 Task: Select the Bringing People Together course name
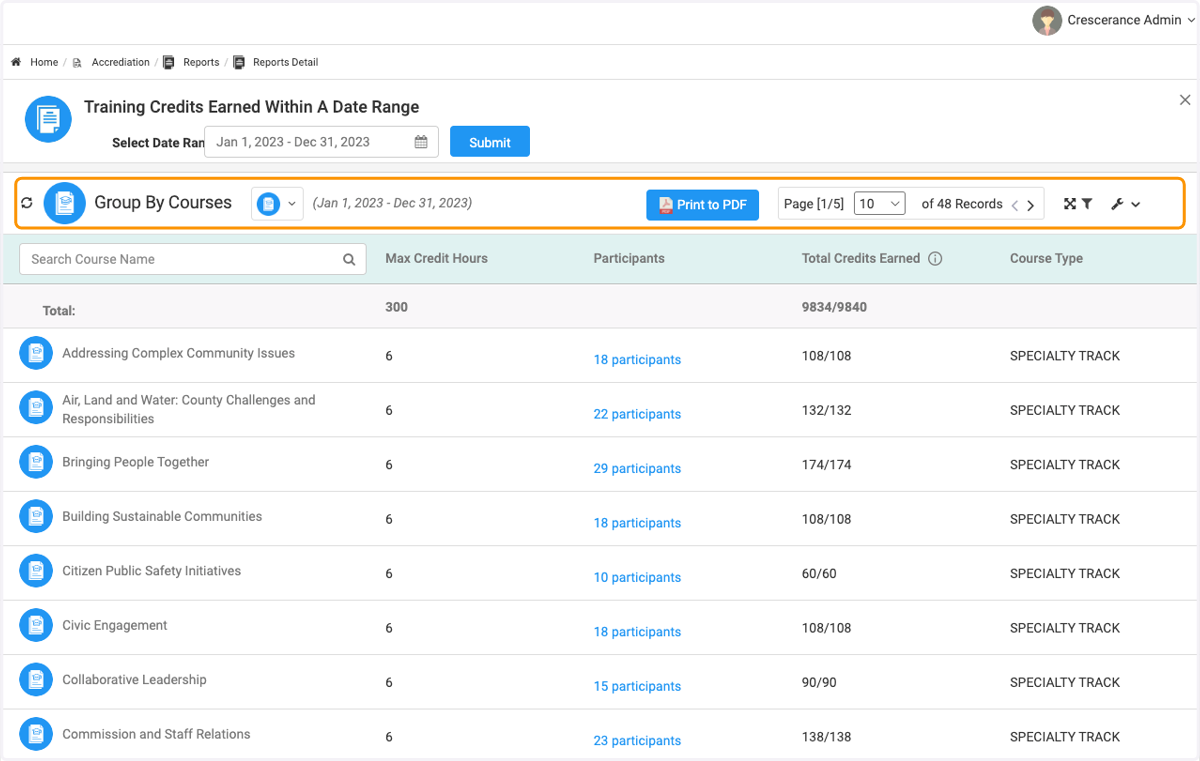136,462
